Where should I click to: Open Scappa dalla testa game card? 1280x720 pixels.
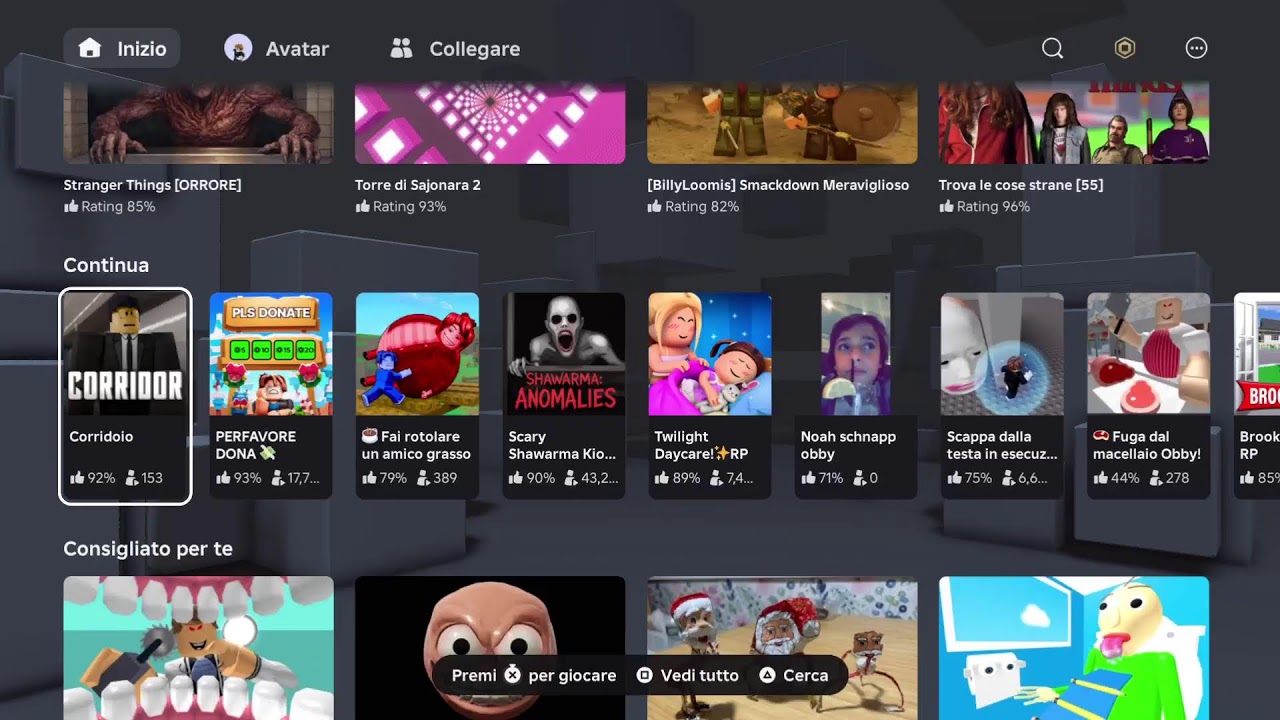tap(1002, 396)
